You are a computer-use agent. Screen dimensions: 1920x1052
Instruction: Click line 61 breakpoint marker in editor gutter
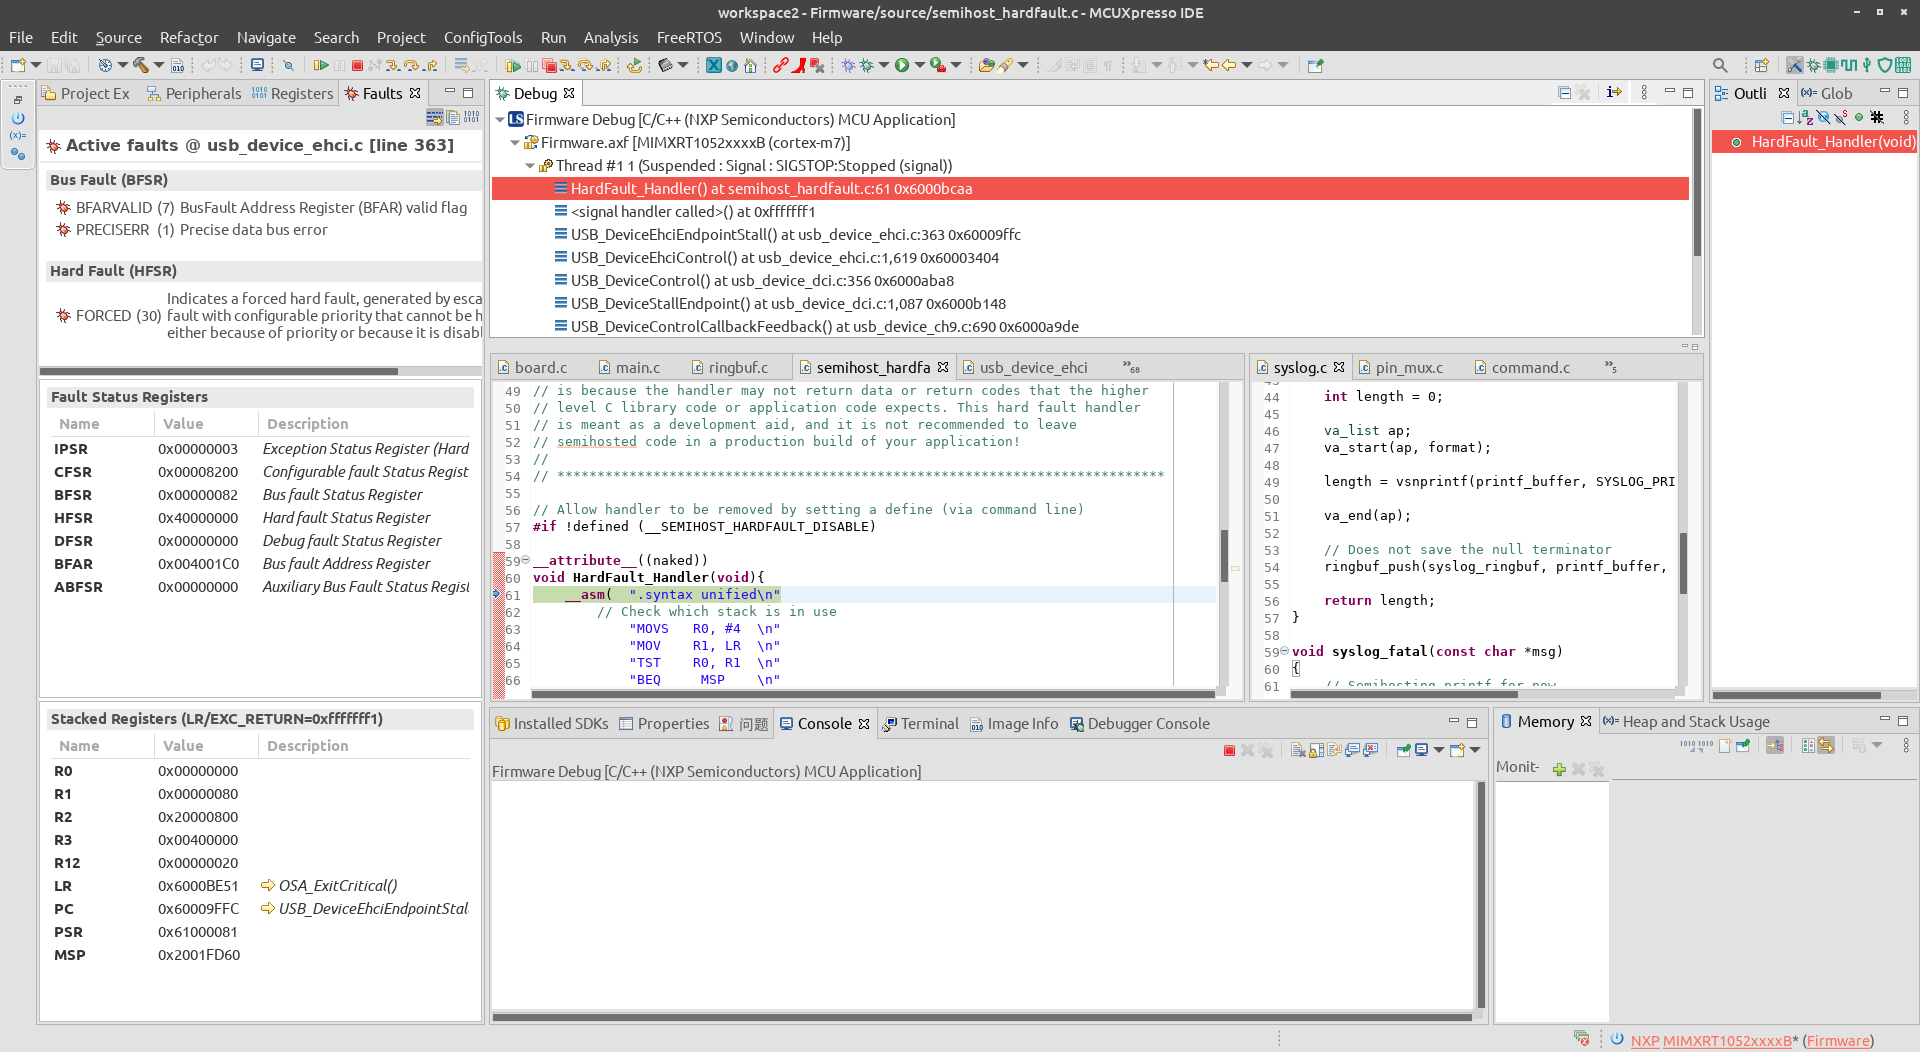point(497,594)
